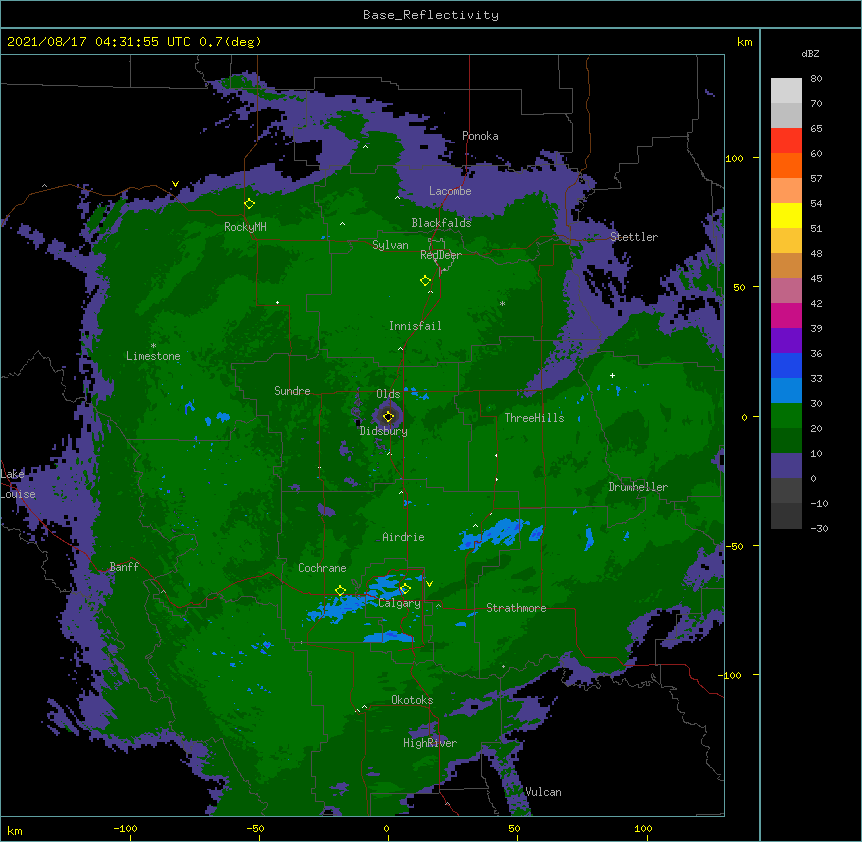
Task: Click the Banff label
Action: point(124,567)
